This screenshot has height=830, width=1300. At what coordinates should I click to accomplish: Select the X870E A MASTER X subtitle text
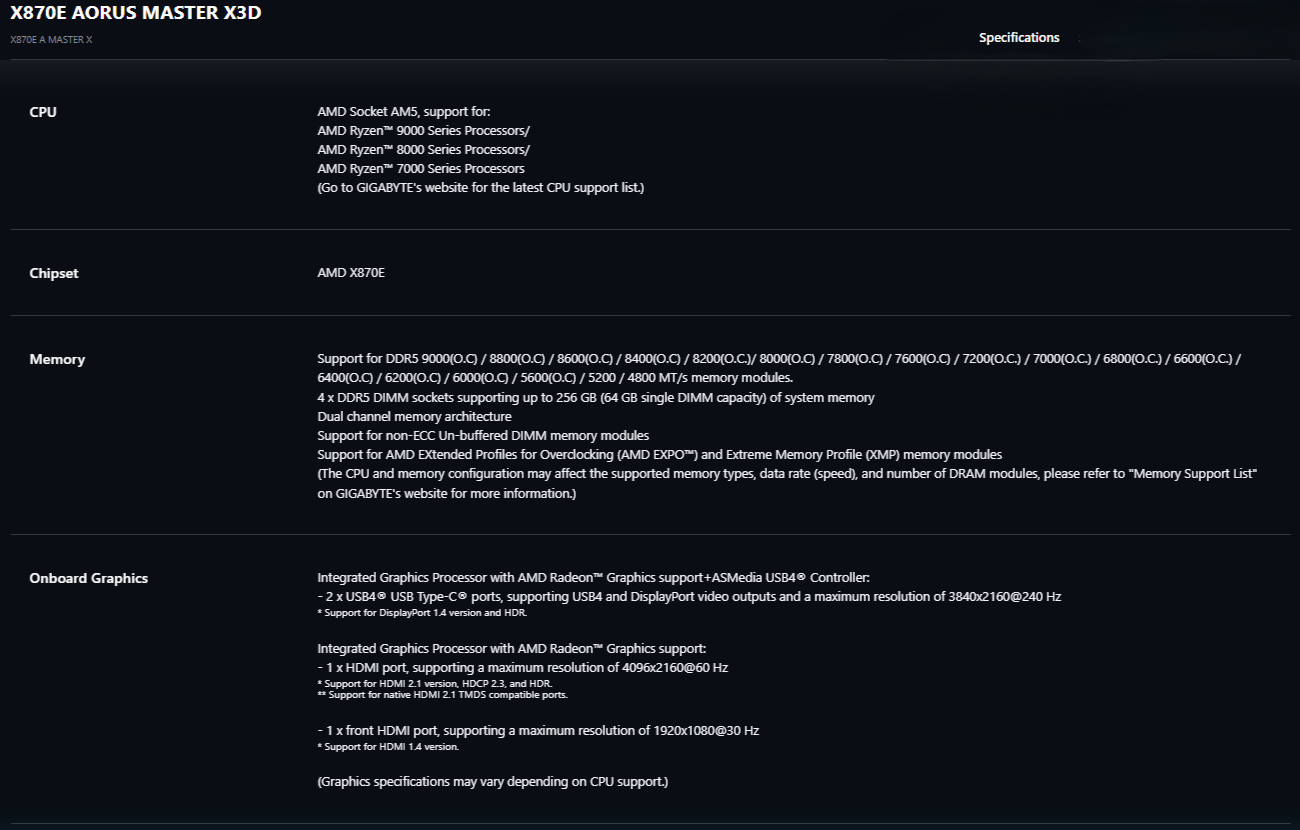point(51,39)
